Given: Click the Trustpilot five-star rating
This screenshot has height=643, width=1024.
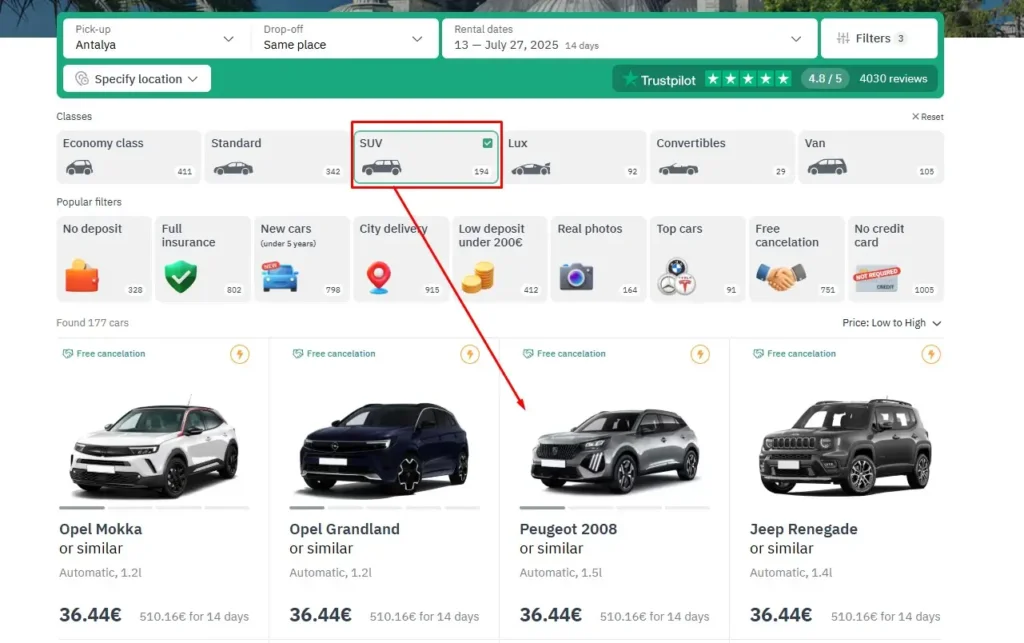Looking at the screenshot, I should point(748,79).
